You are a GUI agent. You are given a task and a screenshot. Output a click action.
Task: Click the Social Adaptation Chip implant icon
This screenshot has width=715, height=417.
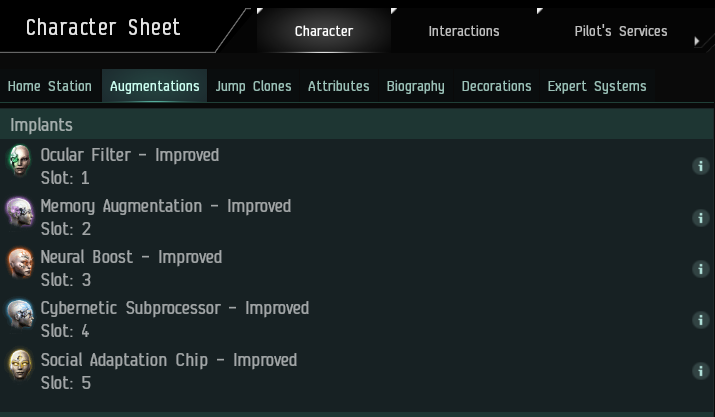click(20, 365)
